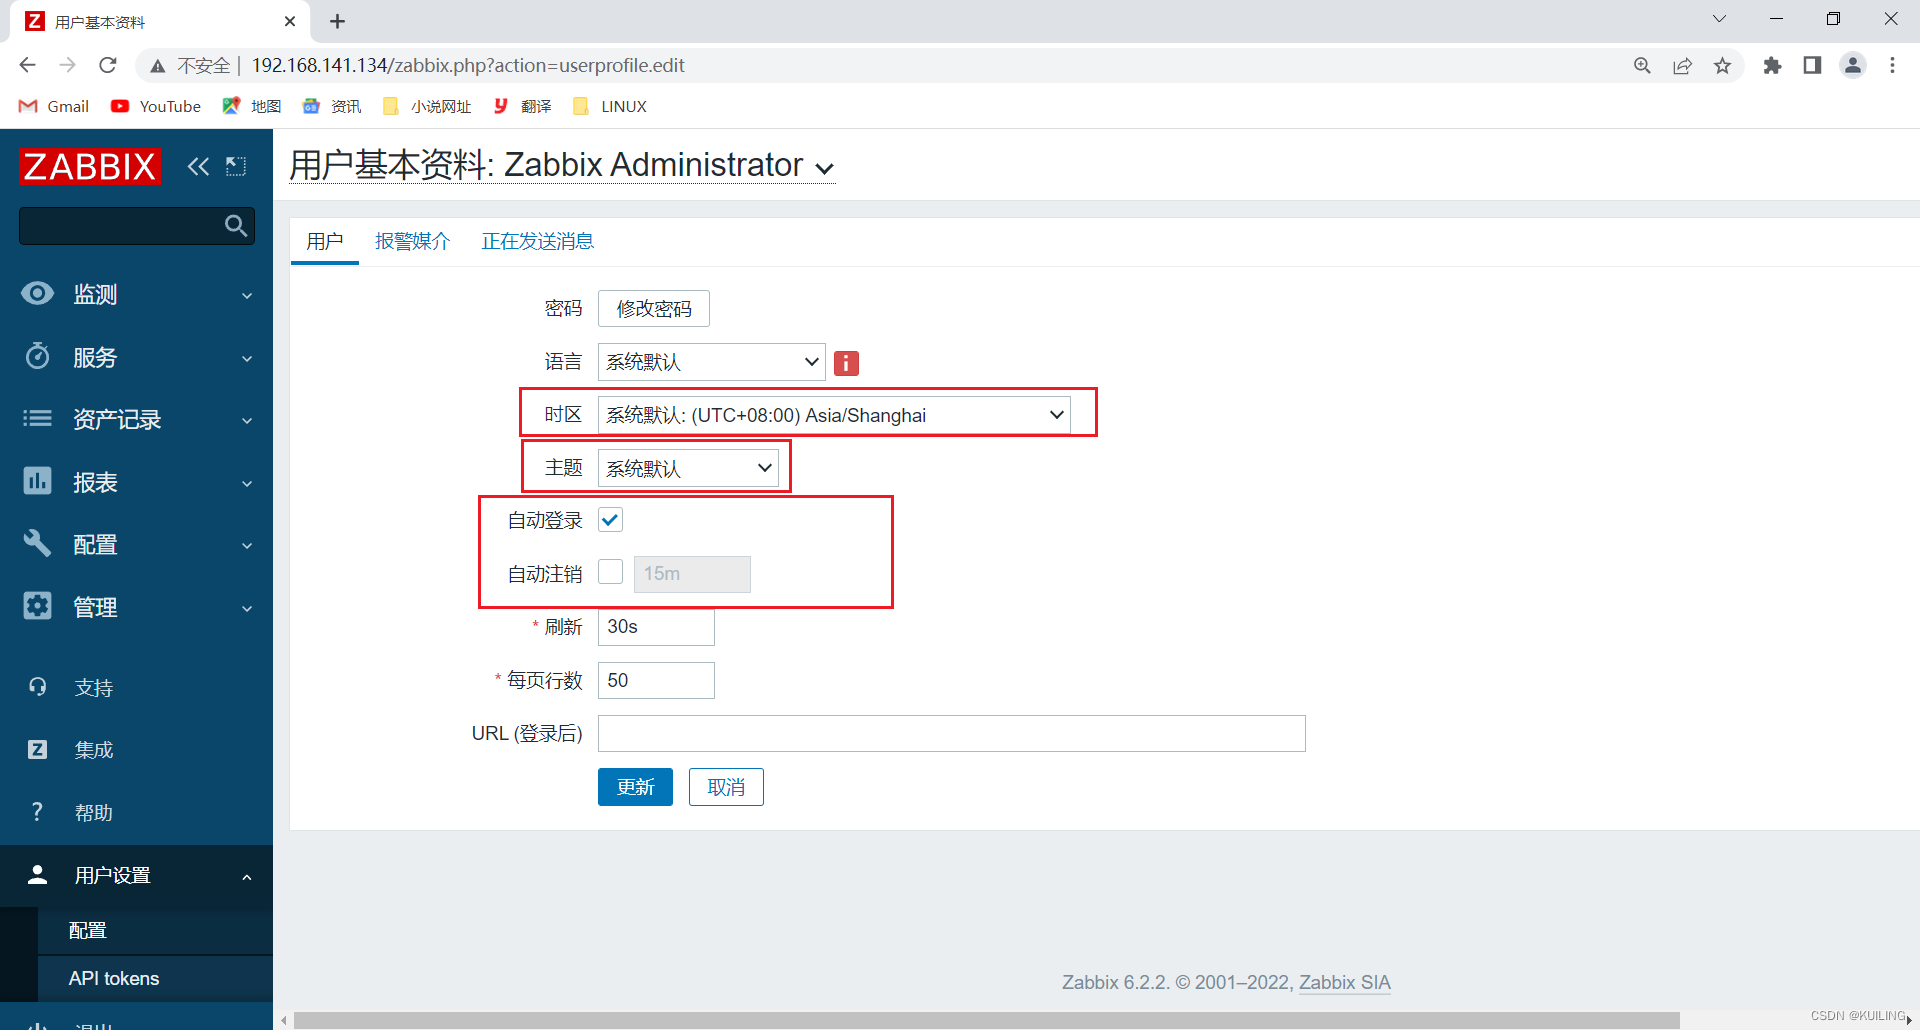
Task: Click the 资产记录 list icon
Action: point(37,418)
